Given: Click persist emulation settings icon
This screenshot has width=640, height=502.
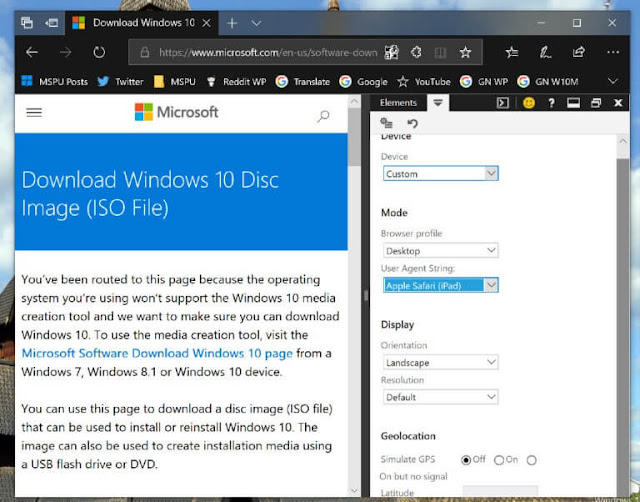Looking at the screenshot, I should [386, 122].
